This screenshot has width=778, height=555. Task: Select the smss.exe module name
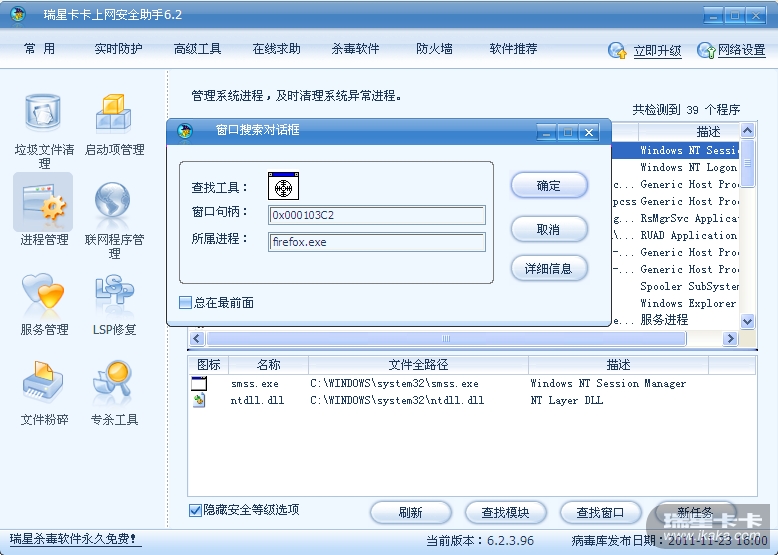pyautogui.click(x=255, y=383)
